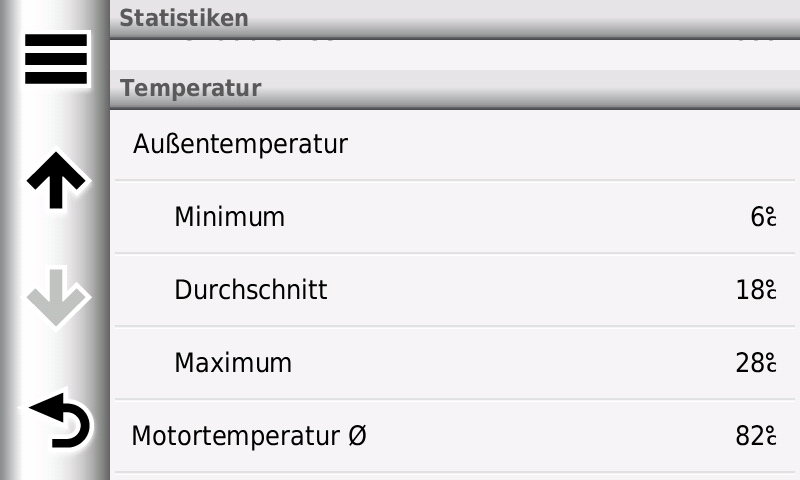Tap the cut-off value above Temperatur header
This screenshot has width=800, height=480.
coord(755,43)
